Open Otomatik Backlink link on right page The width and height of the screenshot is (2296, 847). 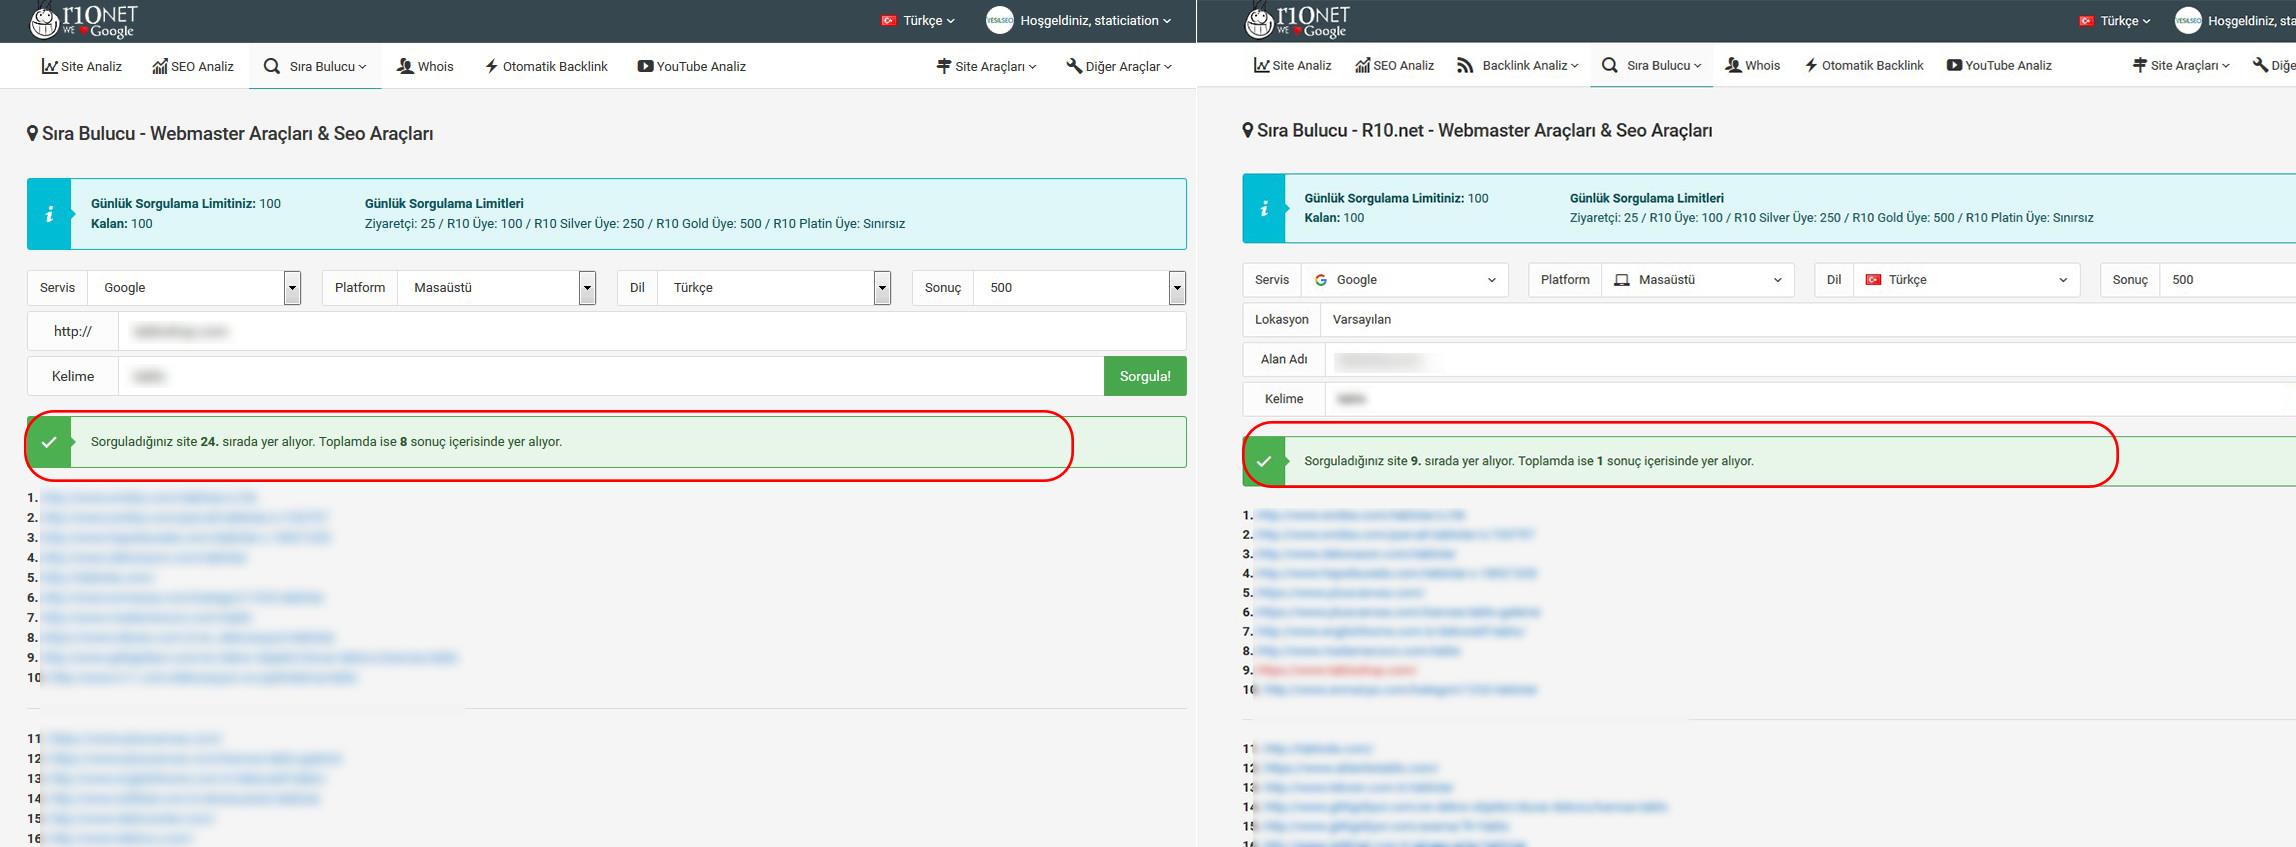1864,65
